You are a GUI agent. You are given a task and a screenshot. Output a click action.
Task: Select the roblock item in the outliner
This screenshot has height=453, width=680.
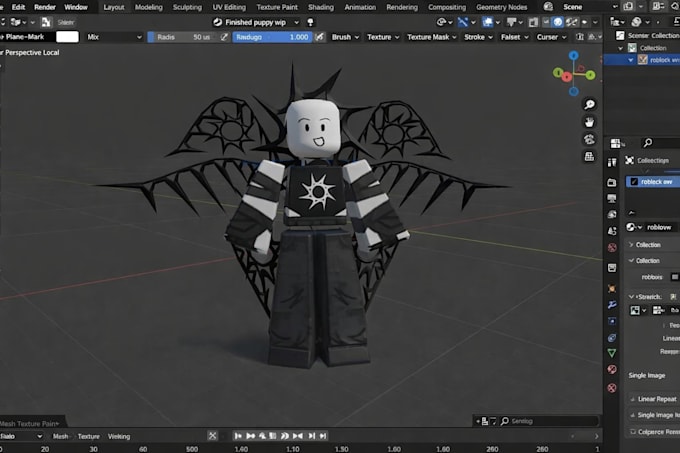click(x=642, y=60)
